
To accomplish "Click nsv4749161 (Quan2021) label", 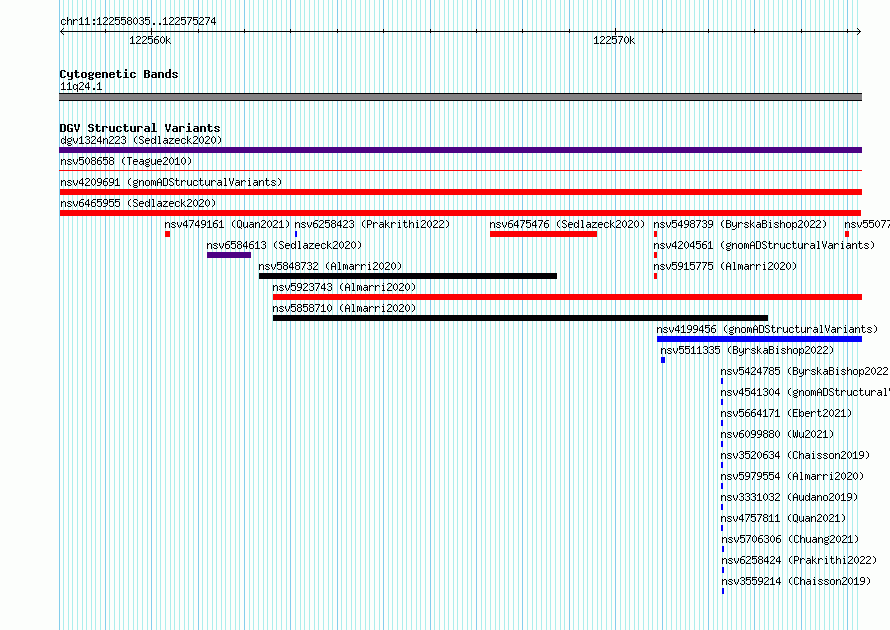I will 227,224.
